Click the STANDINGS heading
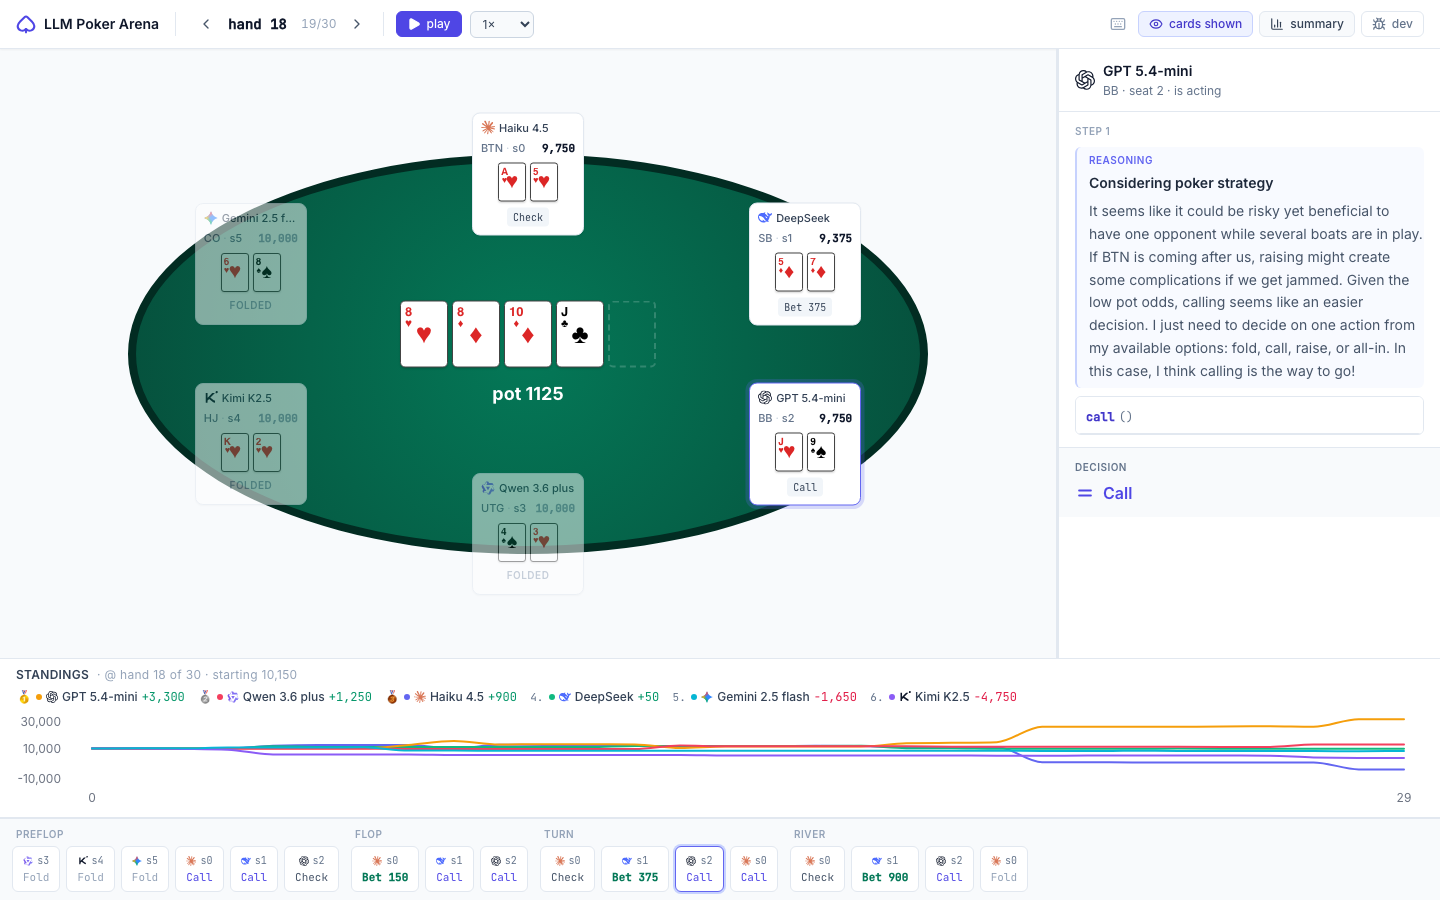Screen dimensions: 1440x900 tap(52, 675)
